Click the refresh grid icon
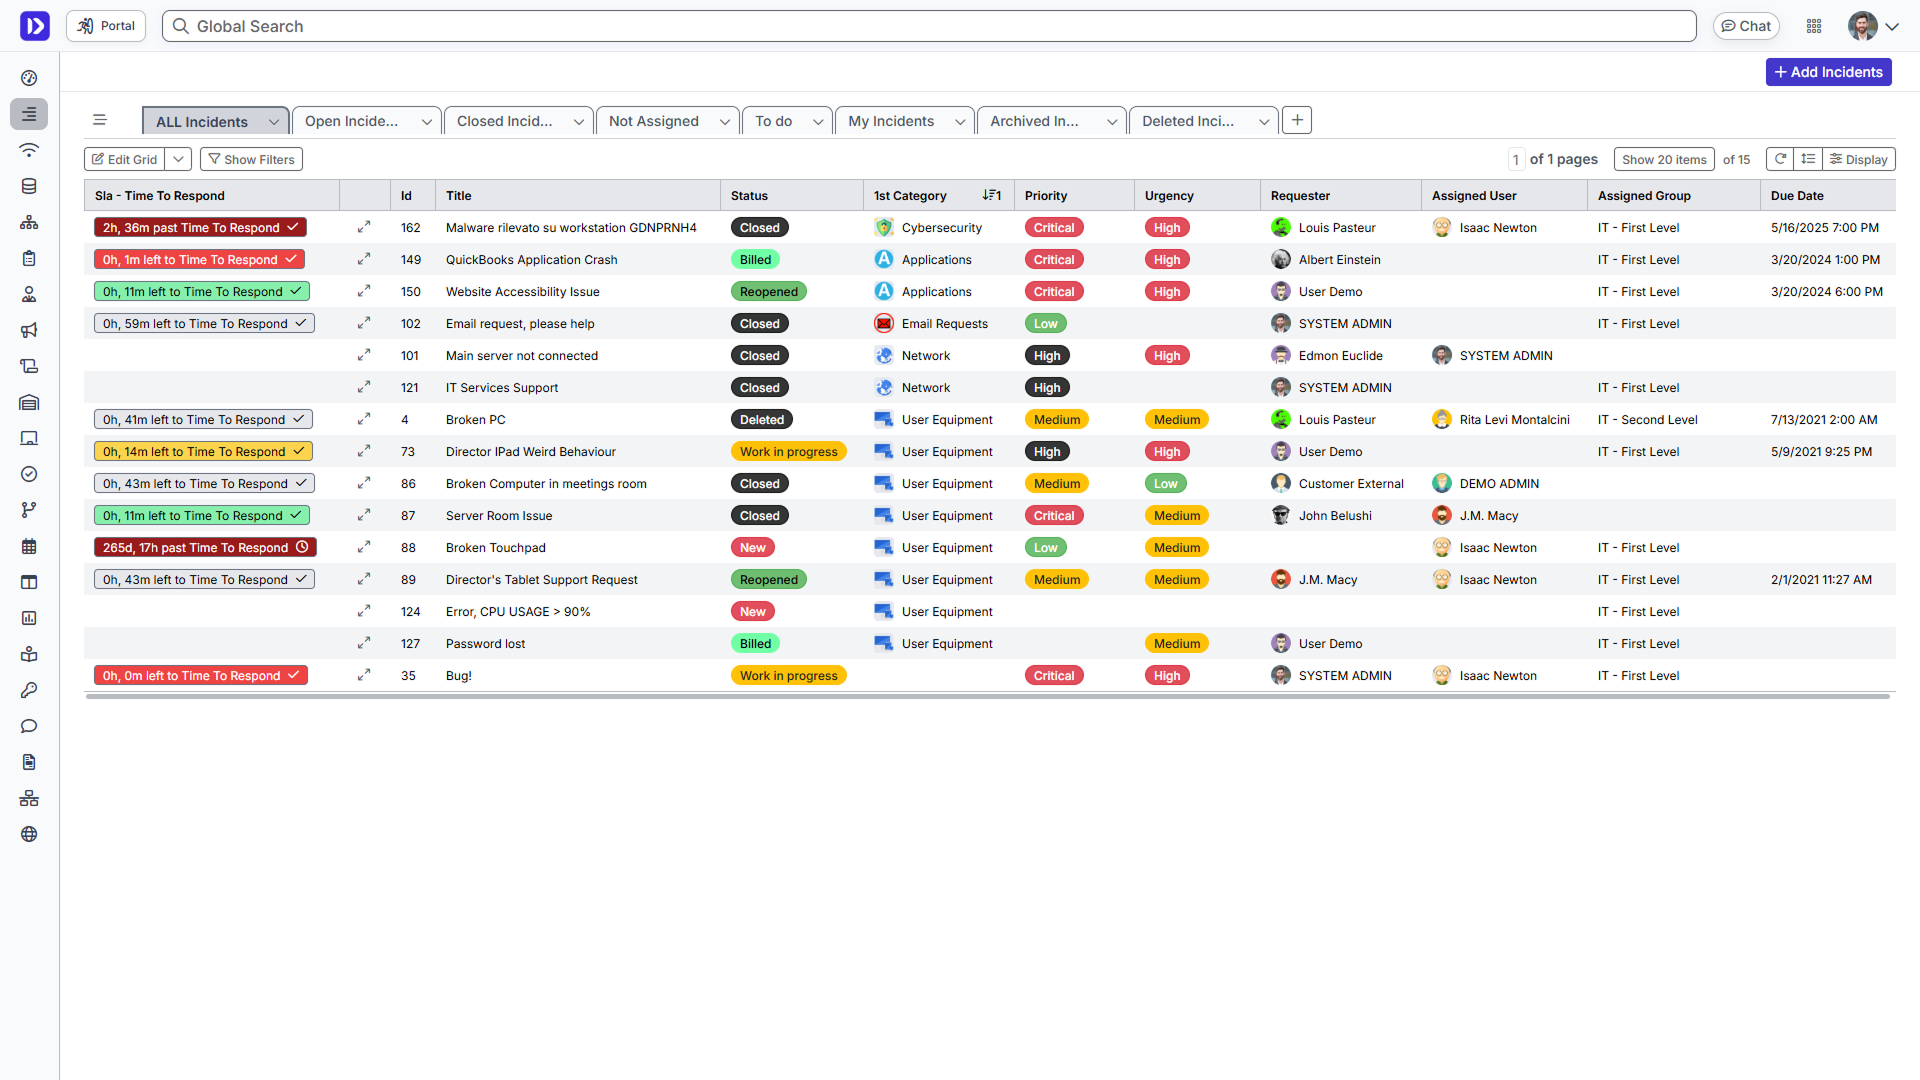Viewport: 1920px width, 1080px height. (1780, 159)
